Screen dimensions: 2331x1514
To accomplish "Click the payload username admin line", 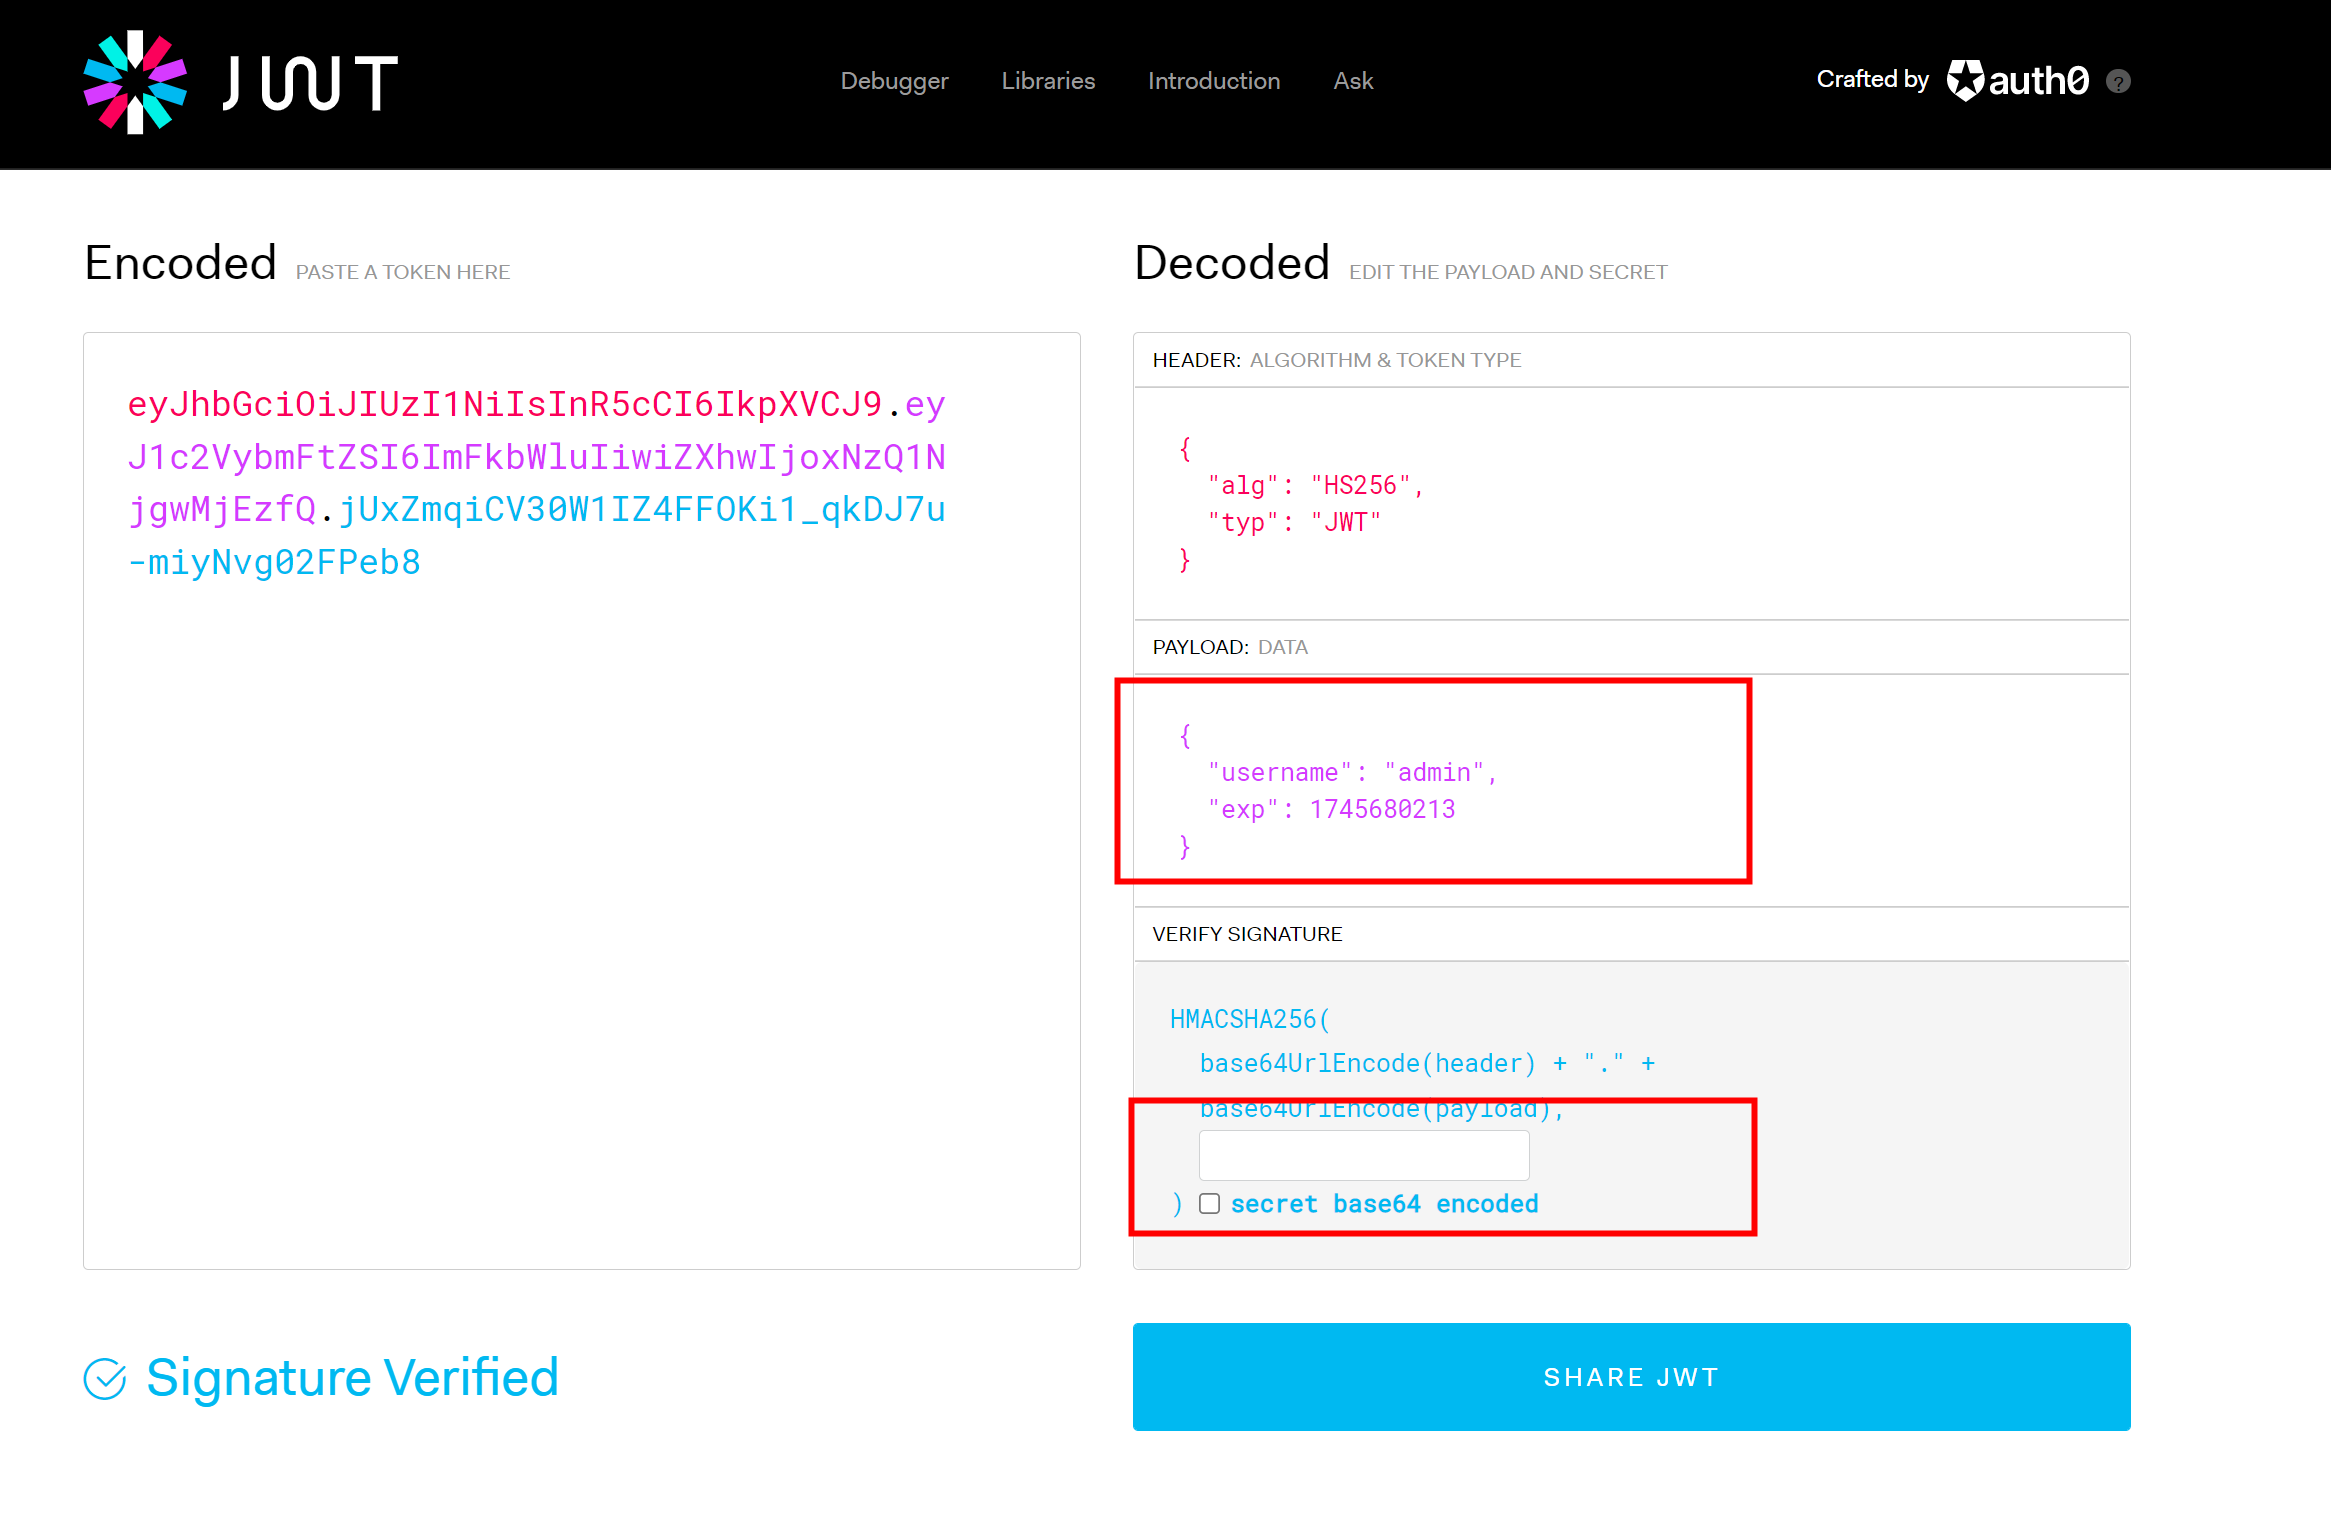I will coord(1352,773).
